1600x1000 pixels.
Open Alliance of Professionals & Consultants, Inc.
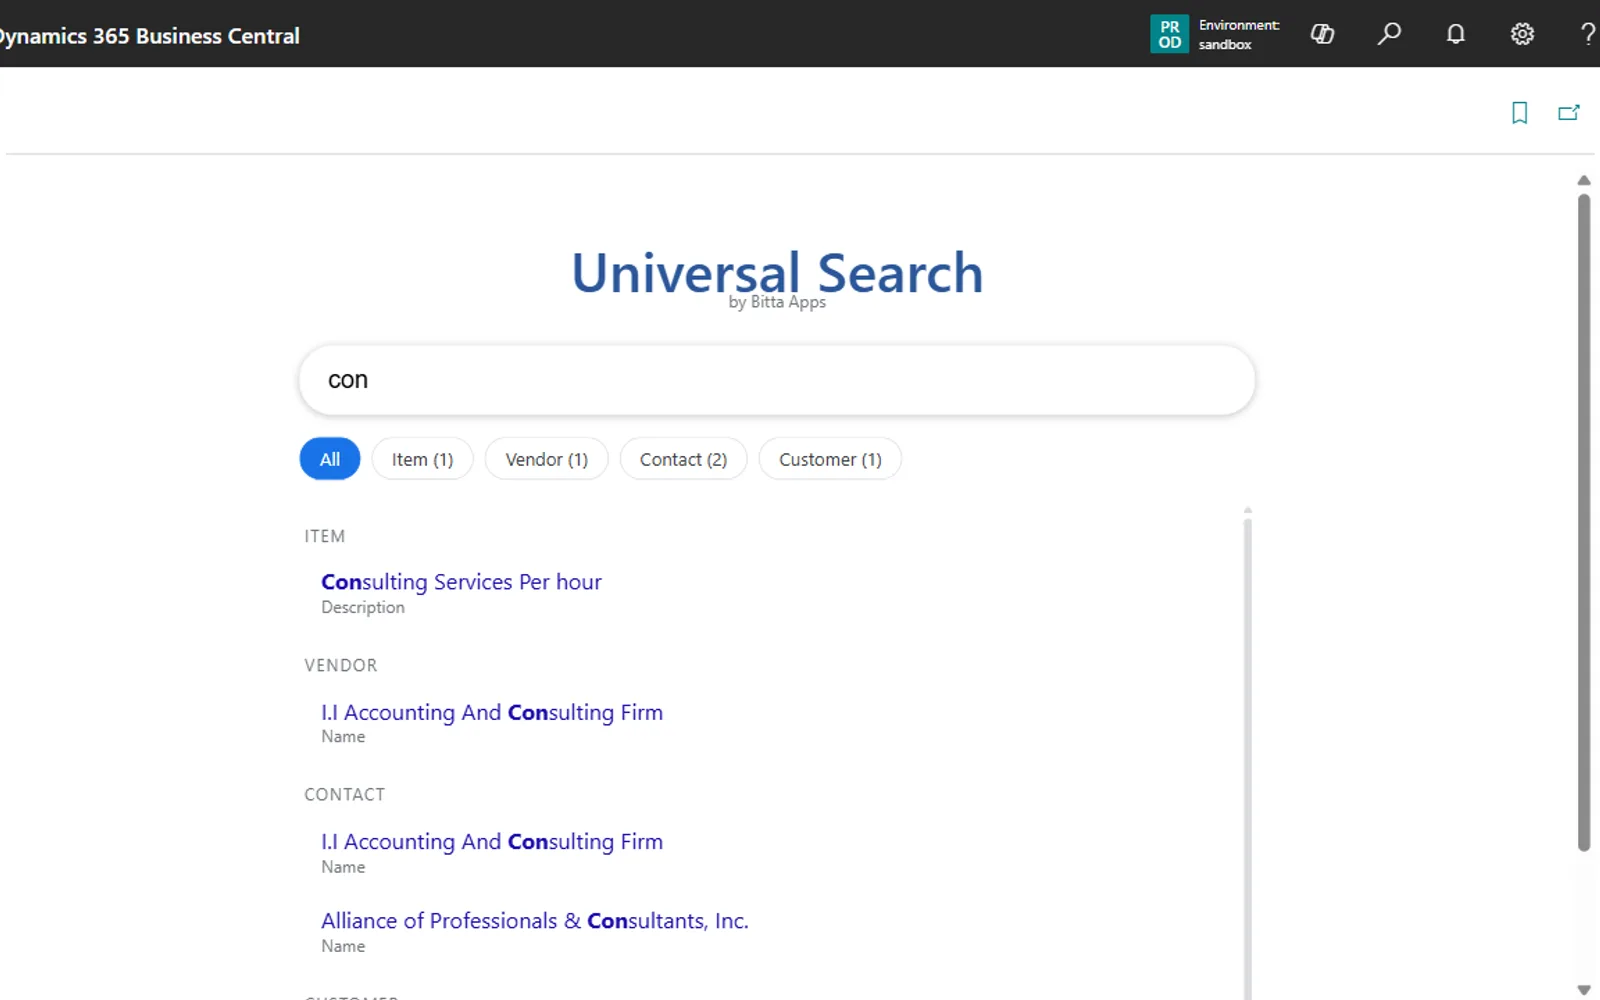(x=535, y=921)
